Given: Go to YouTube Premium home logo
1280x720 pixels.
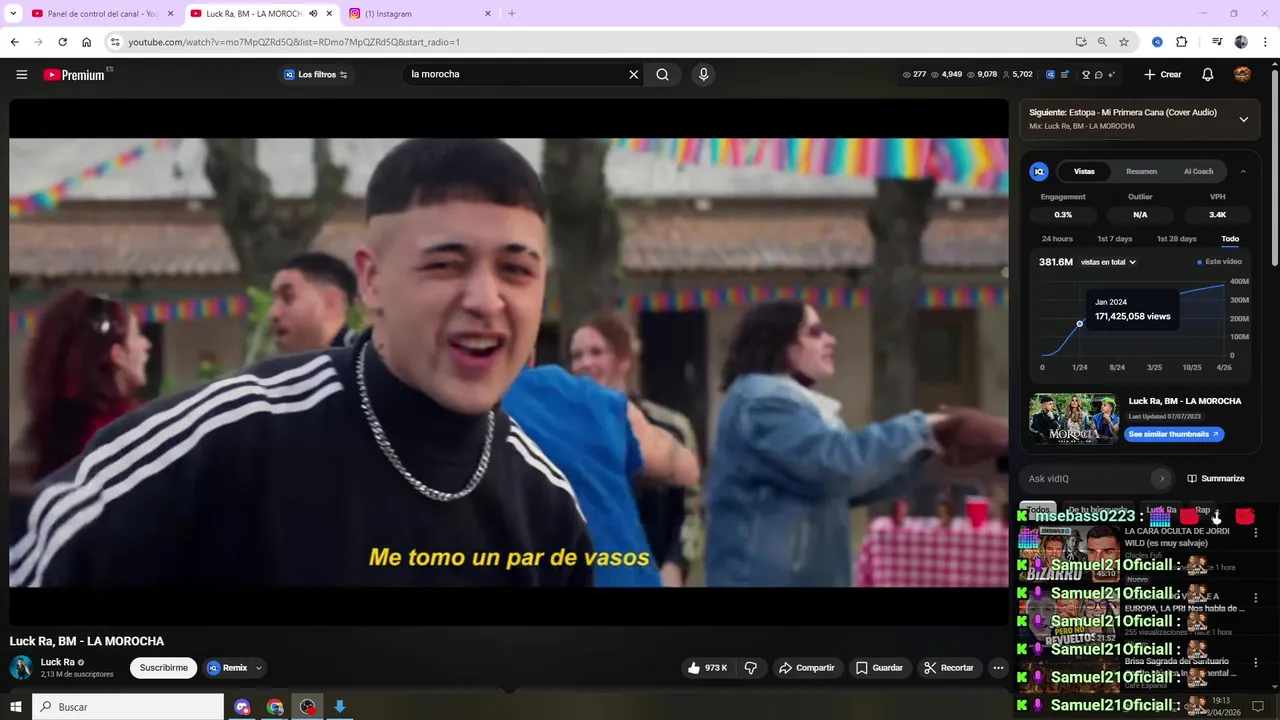Looking at the screenshot, I should point(74,74).
